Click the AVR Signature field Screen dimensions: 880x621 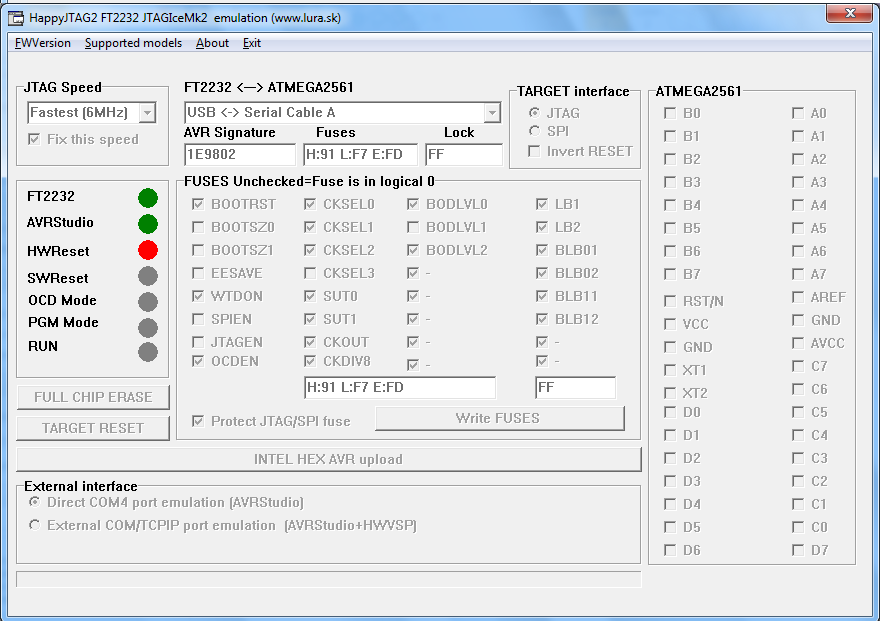pyautogui.click(x=240, y=155)
